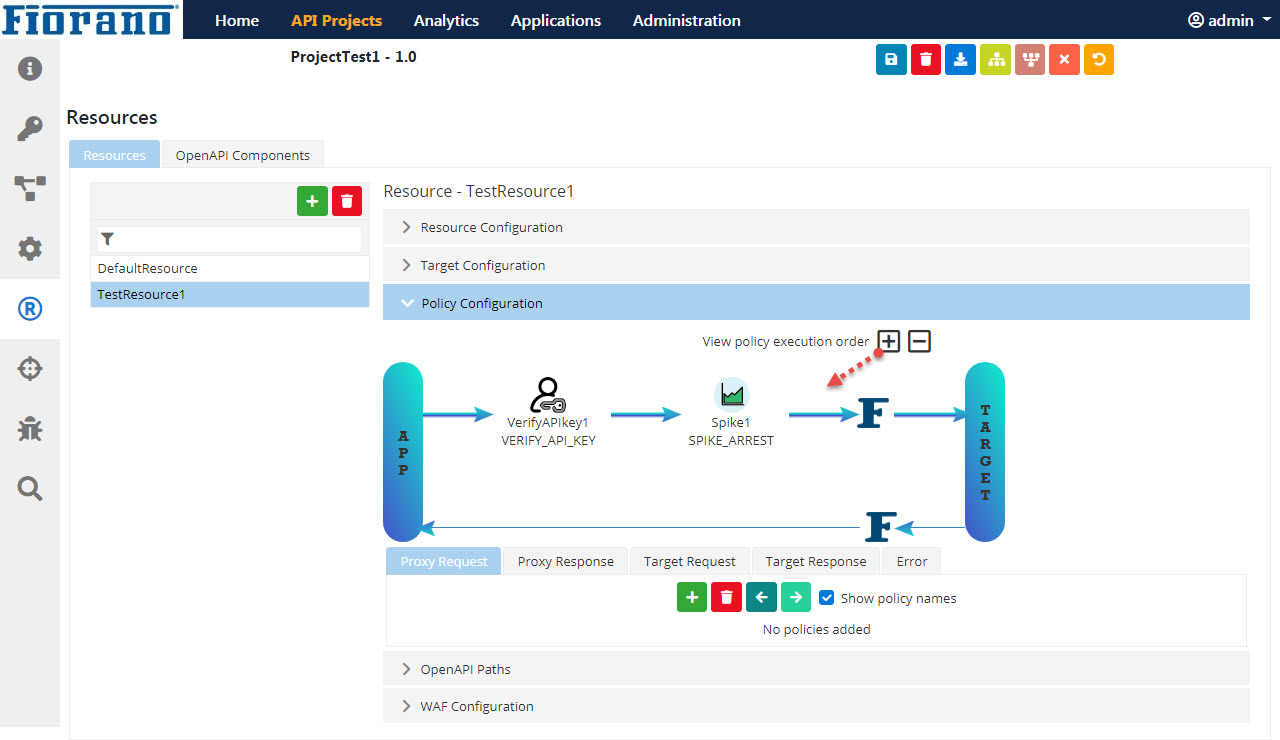Image resolution: width=1280 pixels, height=740 pixels.
Task: Save the project with the blue save icon
Action: [x=891, y=60]
